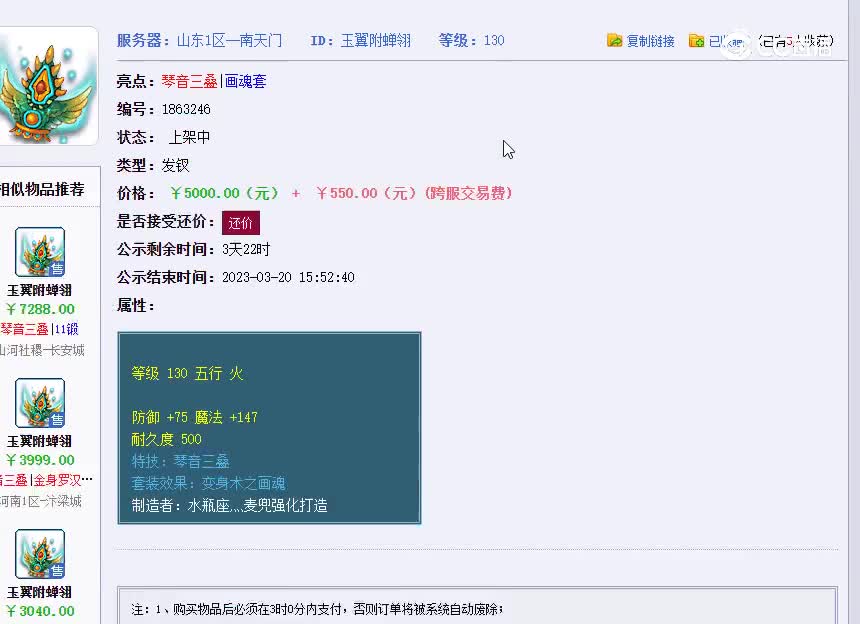Click the ￥5000.00（元） price
Image resolution: width=860 pixels, height=624 pixels.
[224, 193]
